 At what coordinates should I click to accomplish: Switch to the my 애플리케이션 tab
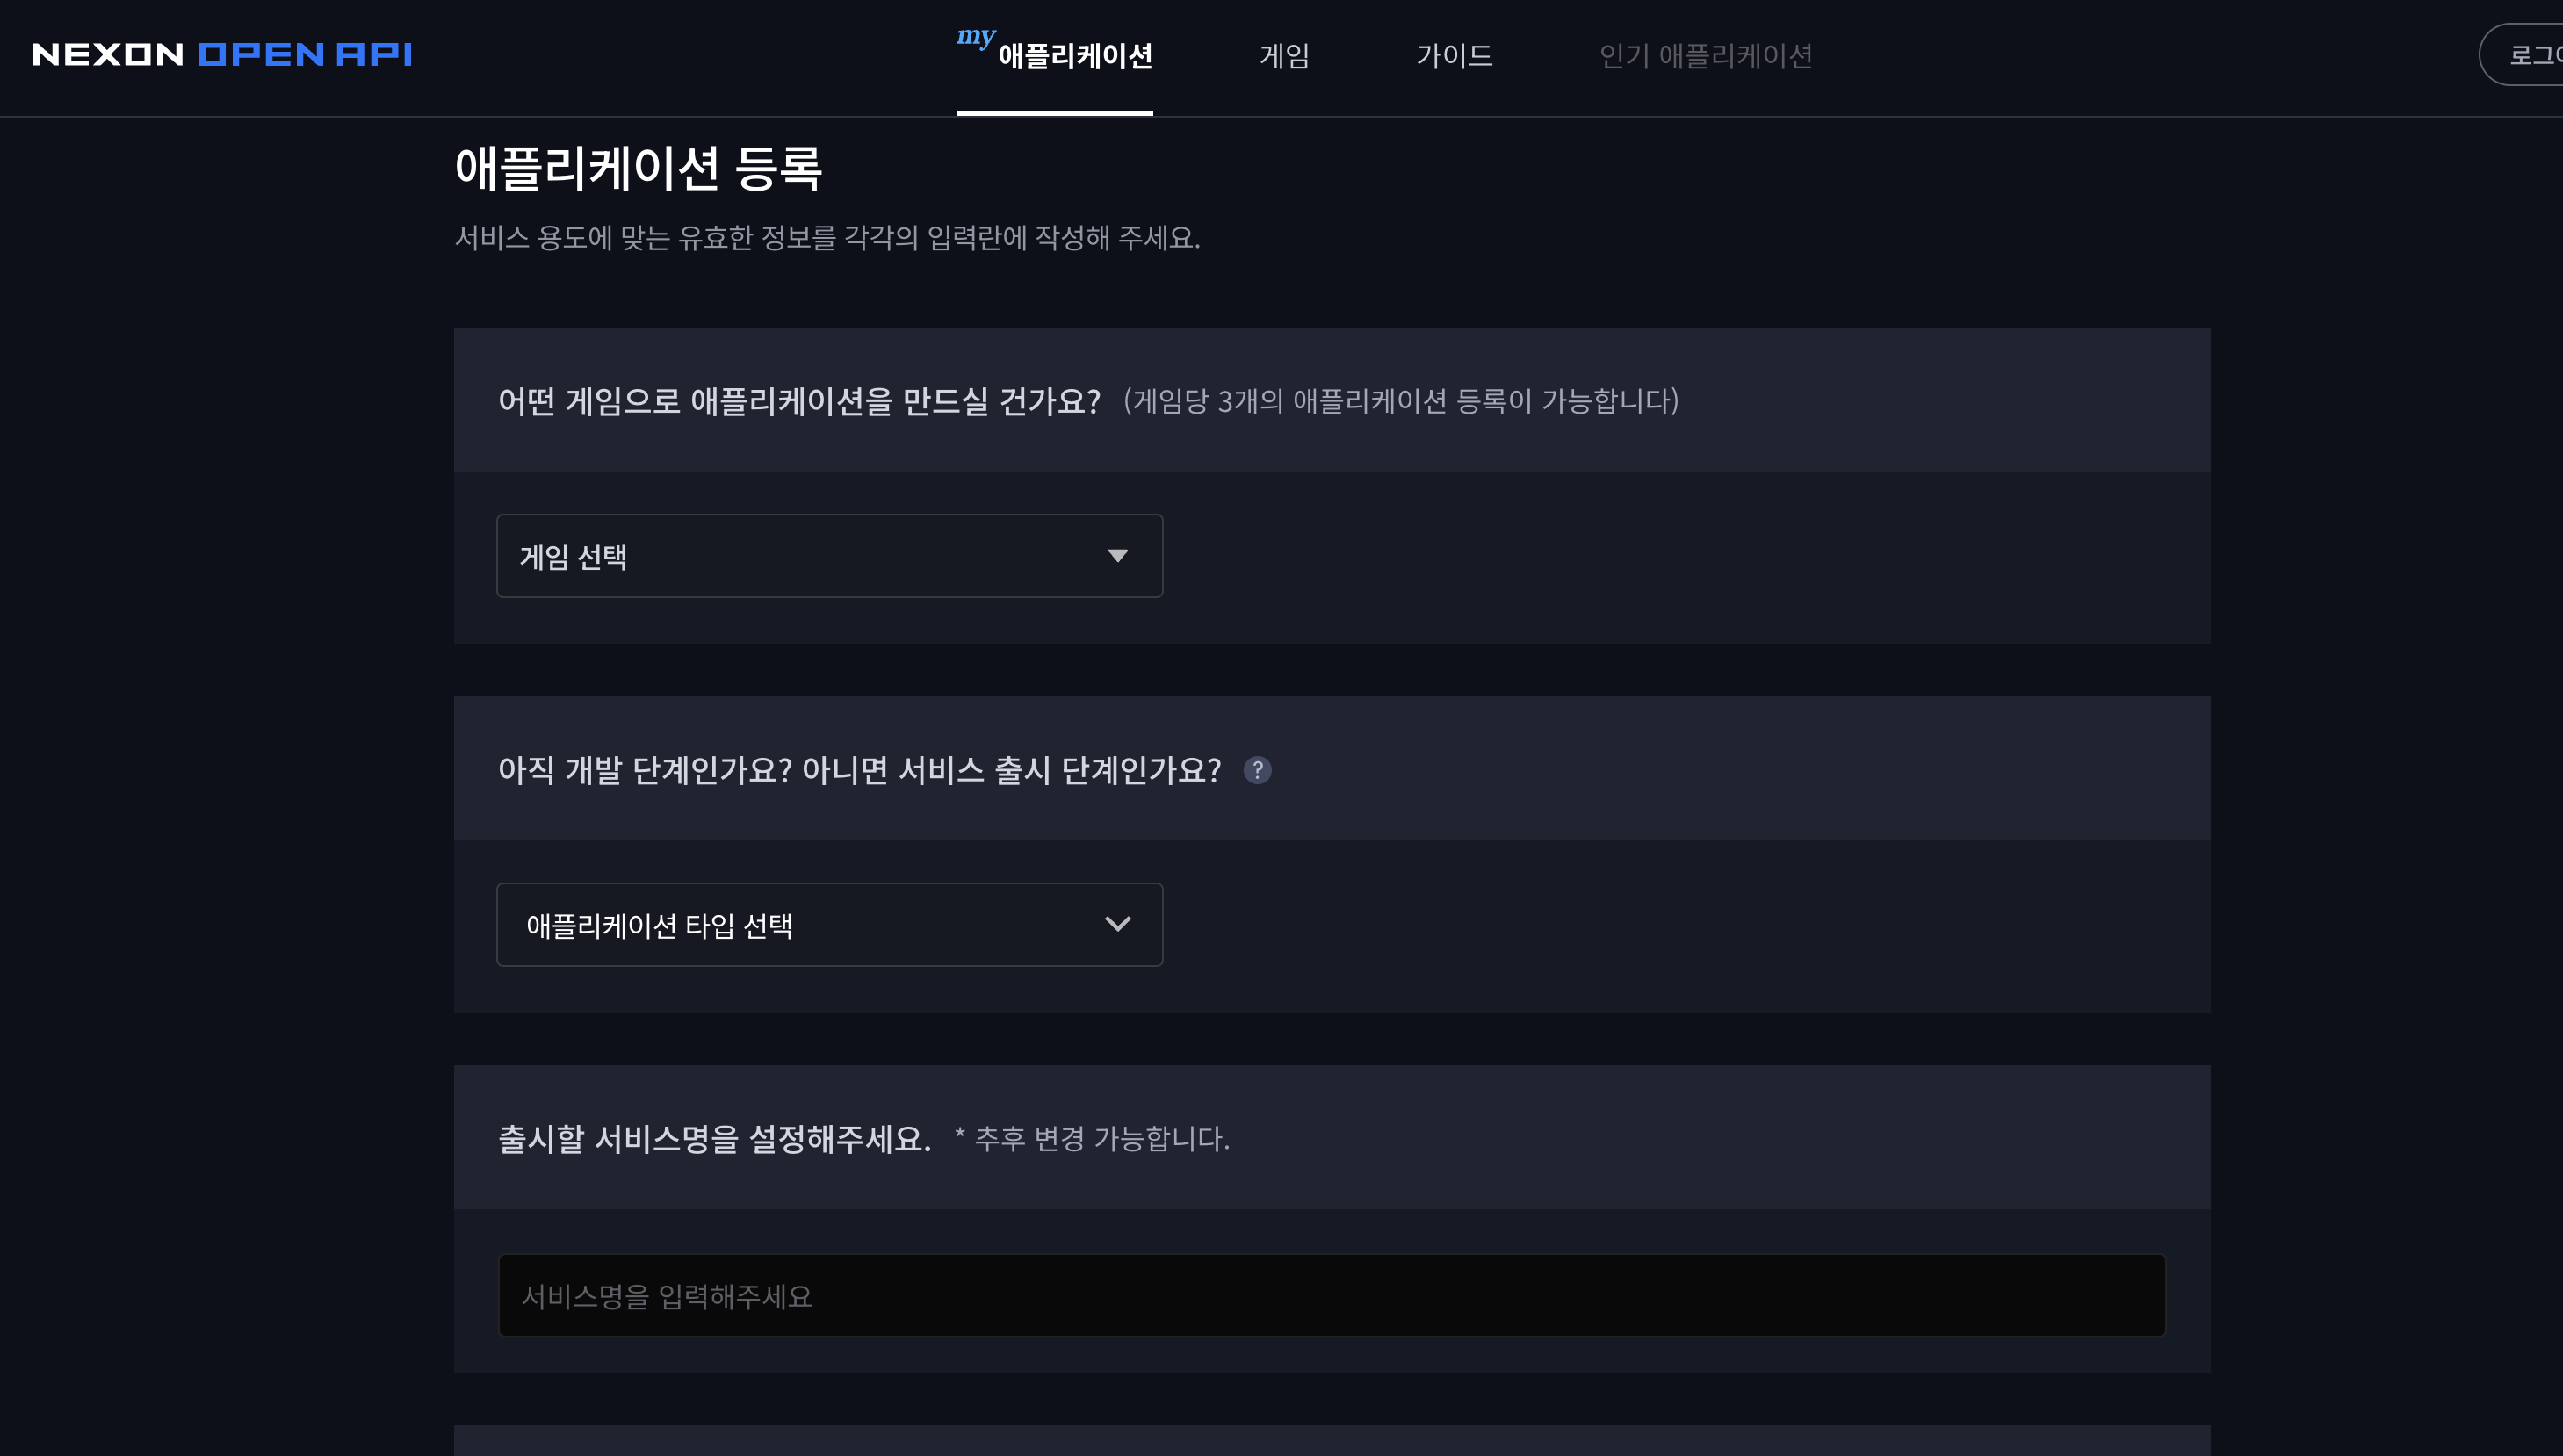click(x=1074, y=56)
